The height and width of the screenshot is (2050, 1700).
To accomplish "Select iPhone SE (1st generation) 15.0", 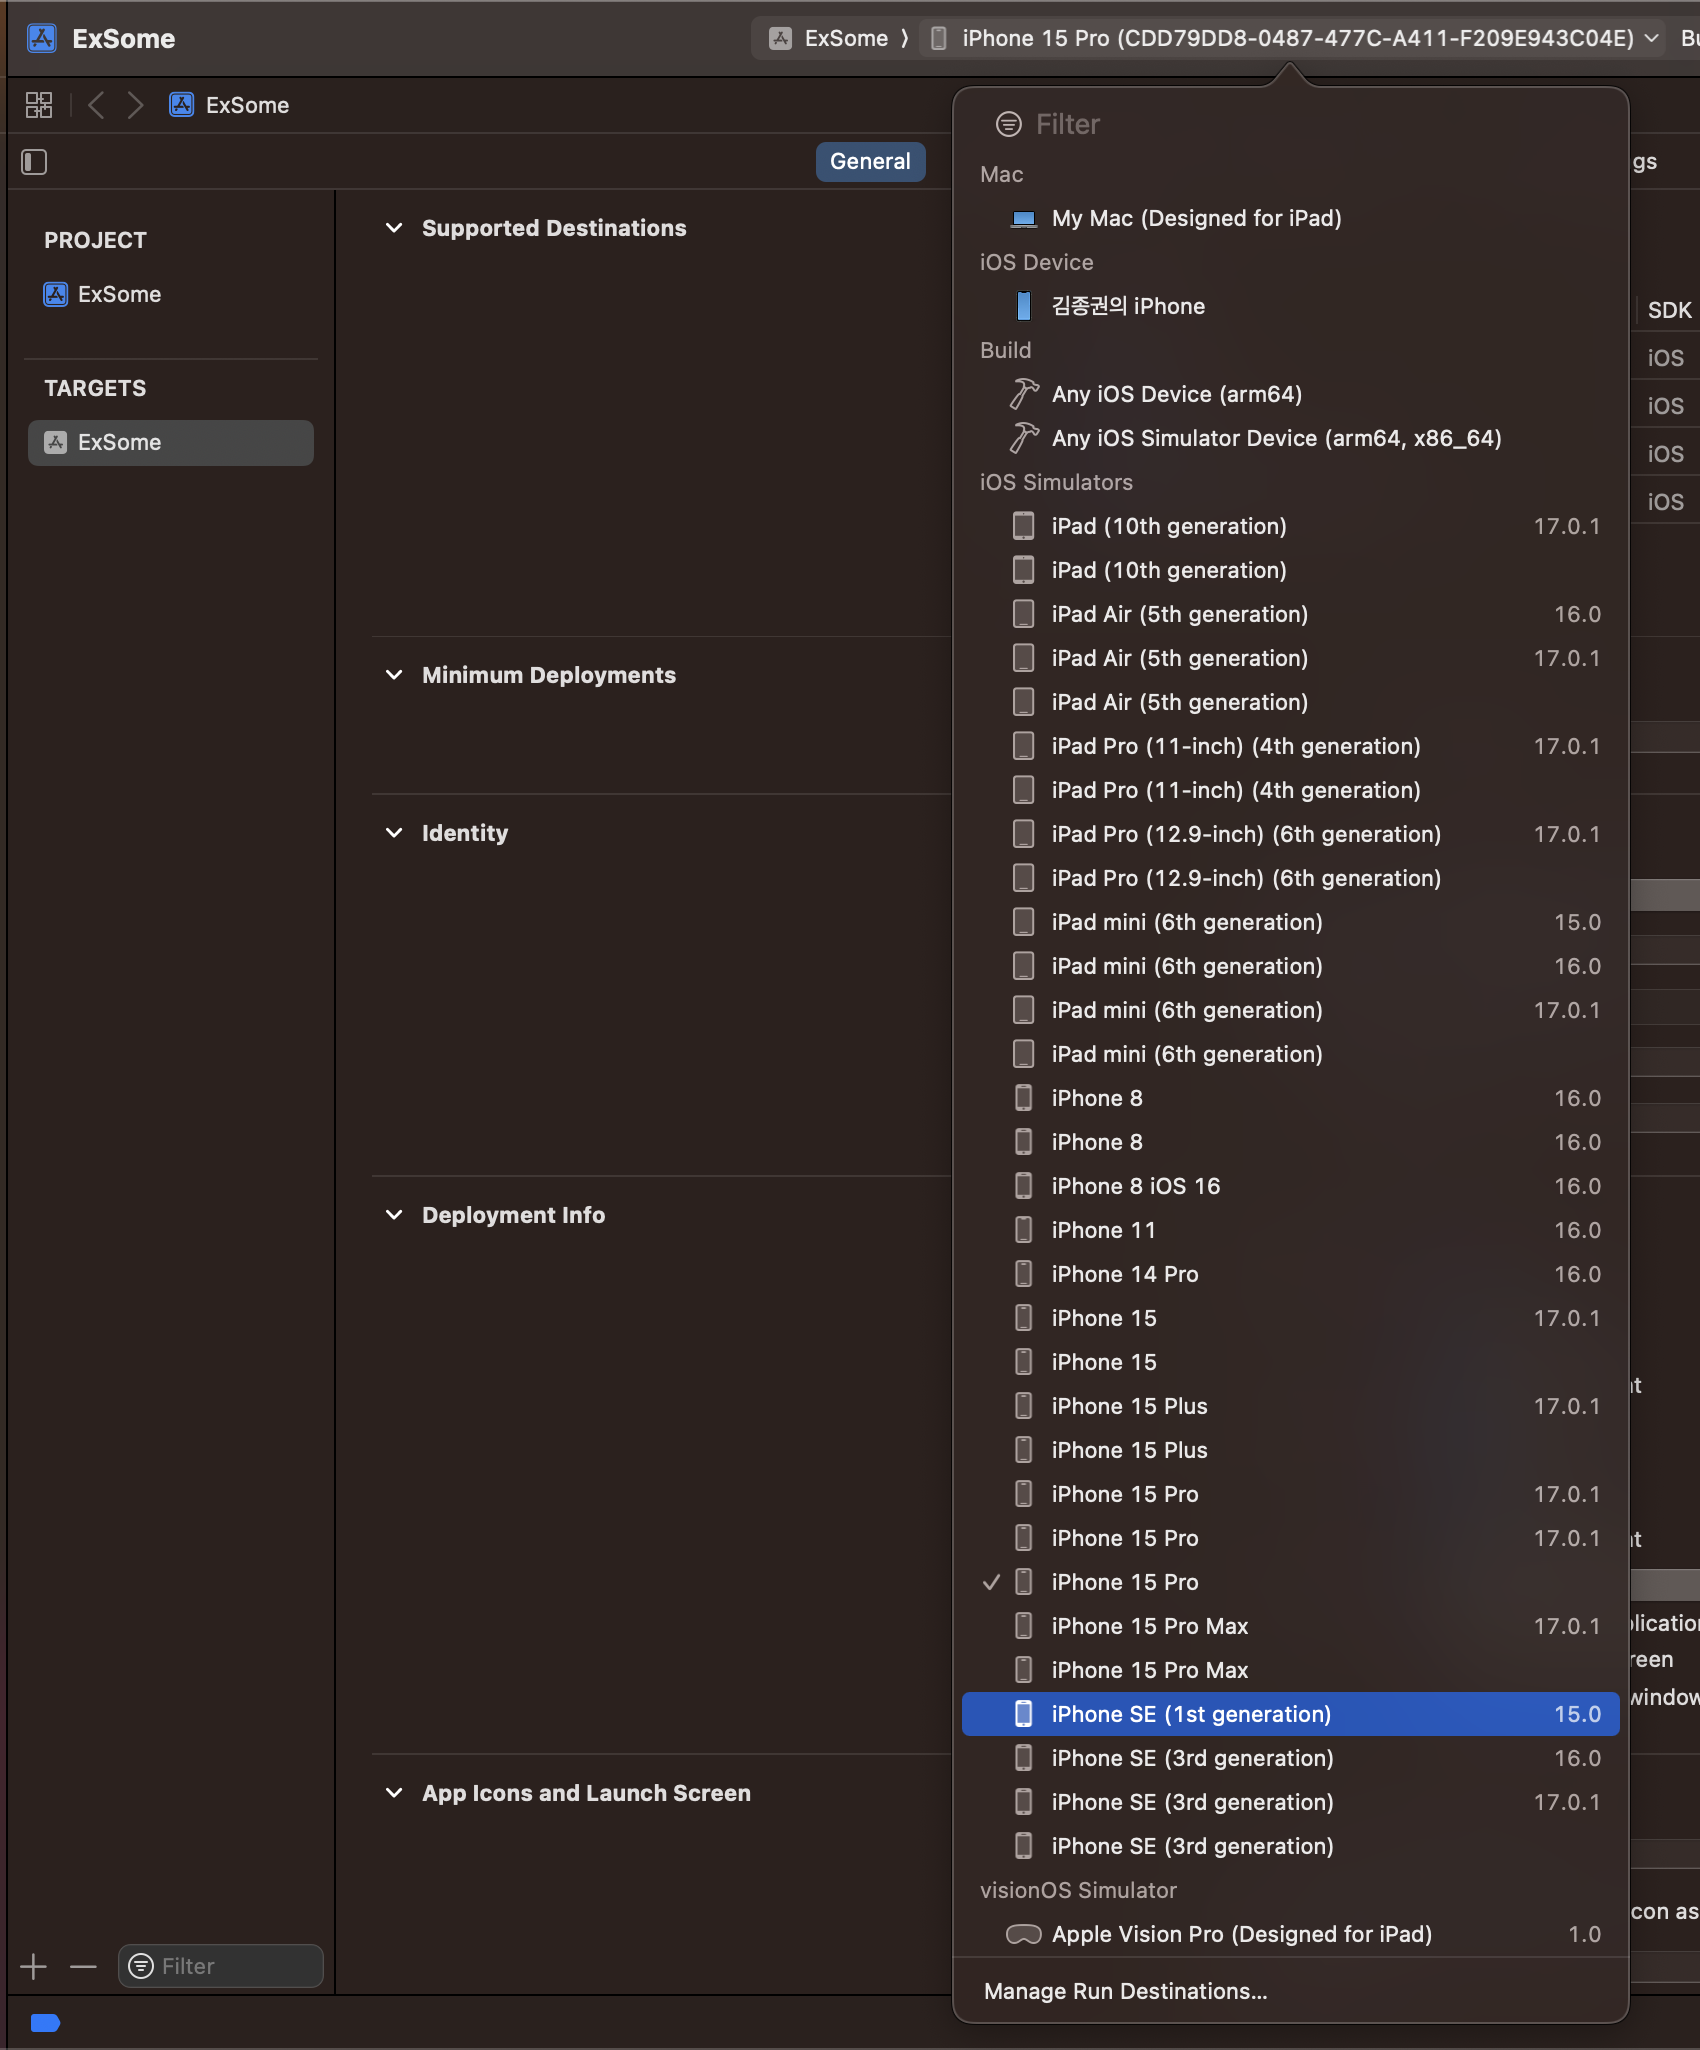I will (1290, 1714).
